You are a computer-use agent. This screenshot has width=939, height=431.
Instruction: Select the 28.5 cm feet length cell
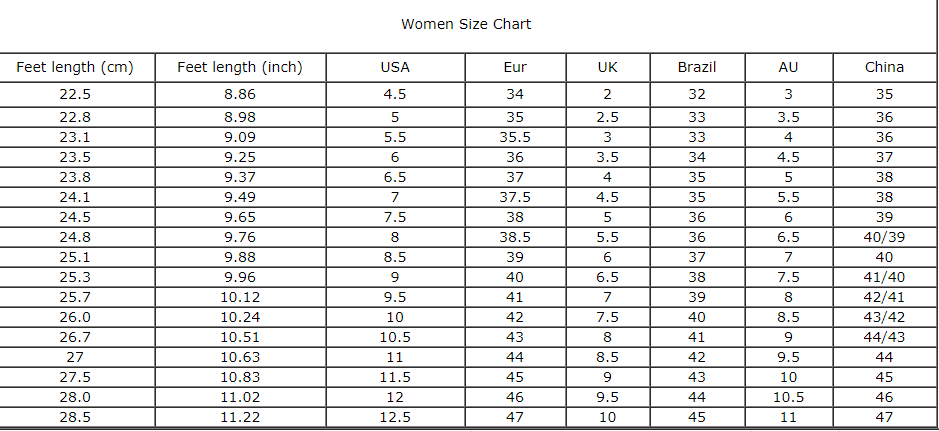click(74, 417)
